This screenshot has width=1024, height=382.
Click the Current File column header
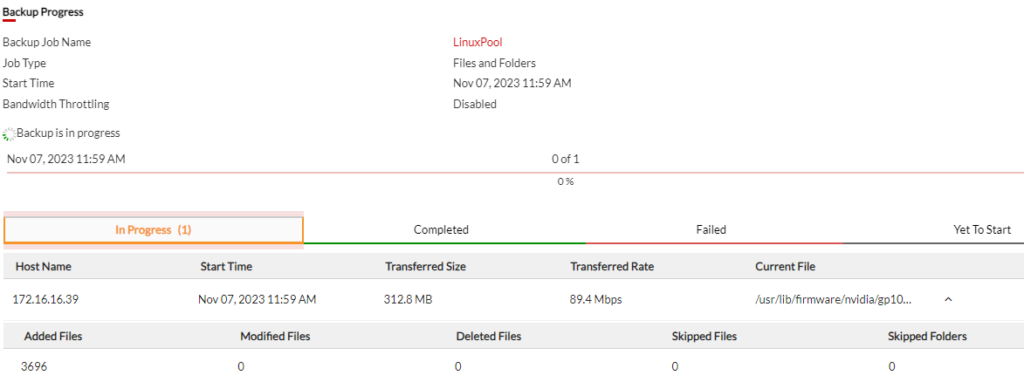pyautogui.click(x=785, y=266)
